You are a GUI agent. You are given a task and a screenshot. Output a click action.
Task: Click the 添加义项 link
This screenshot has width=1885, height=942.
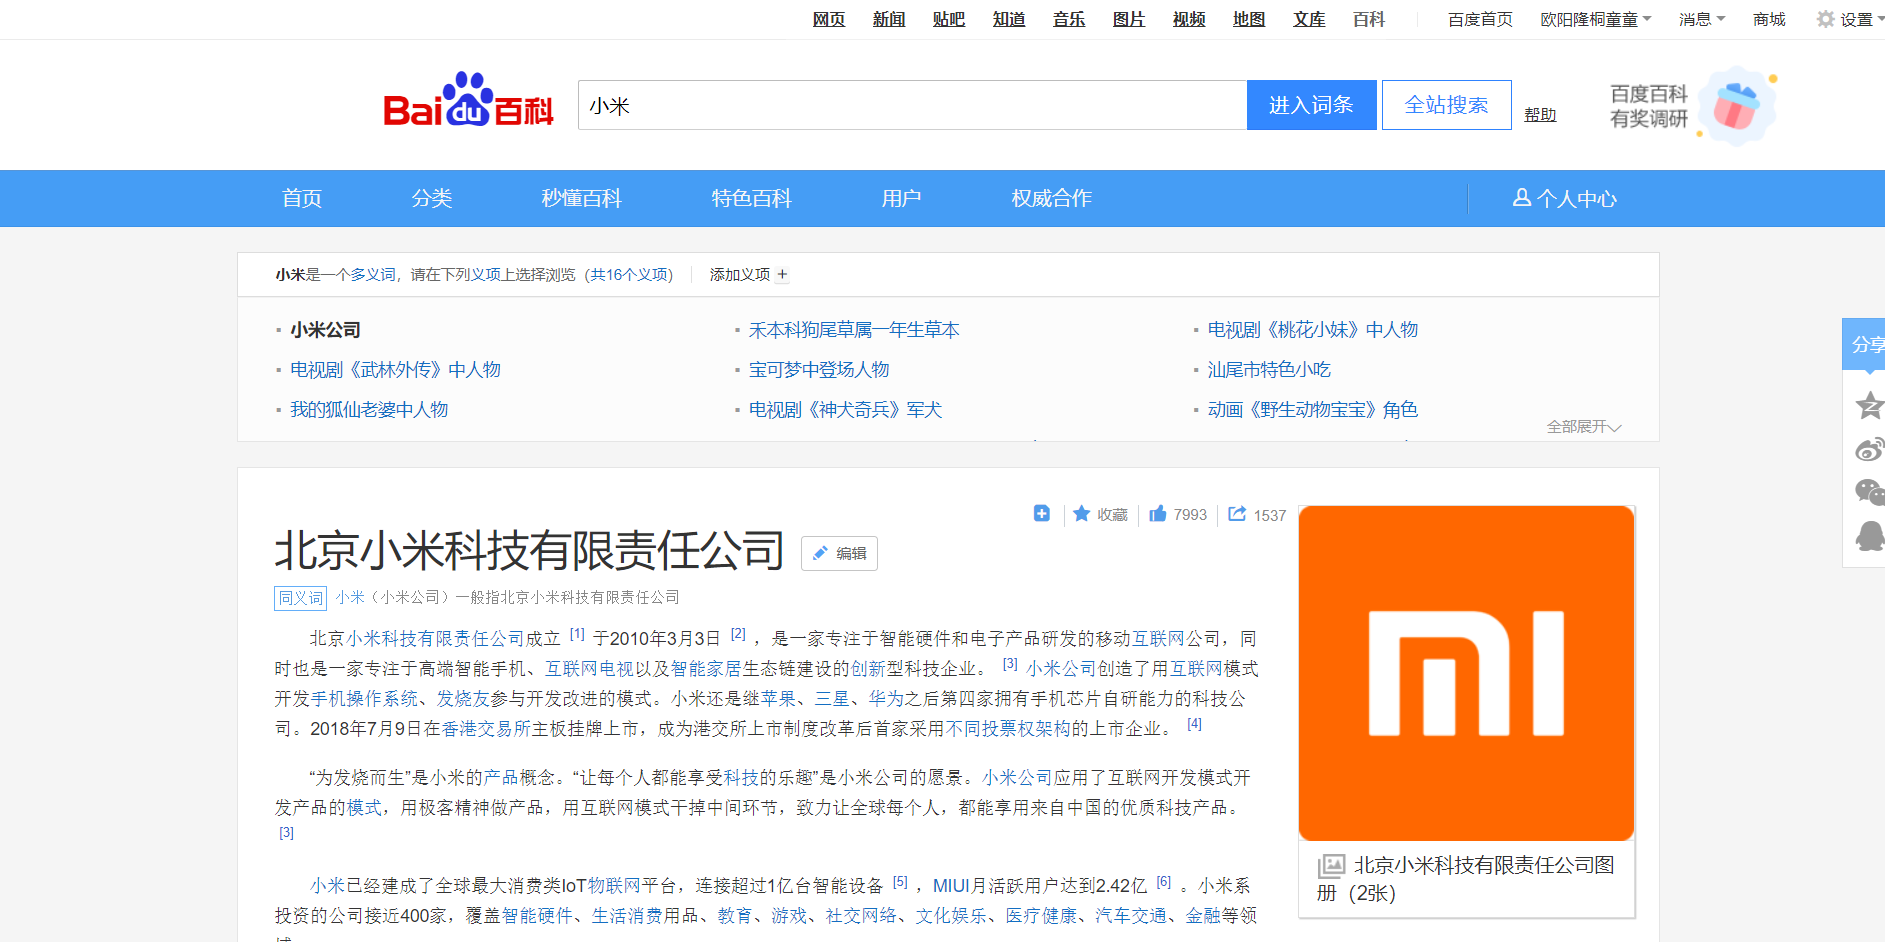[x=740, y=275]
